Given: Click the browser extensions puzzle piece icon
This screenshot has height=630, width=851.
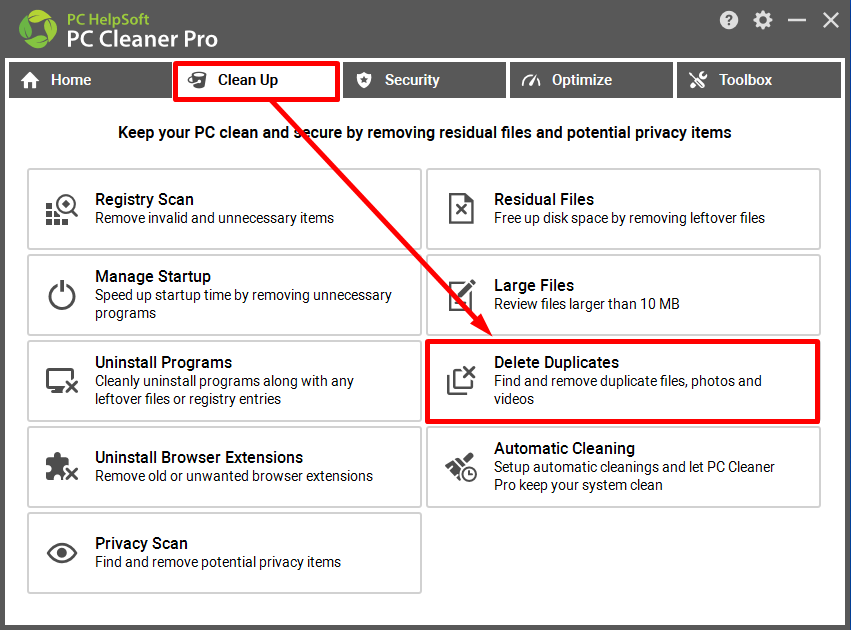Looking at the screenshot, I should point(62,467).
